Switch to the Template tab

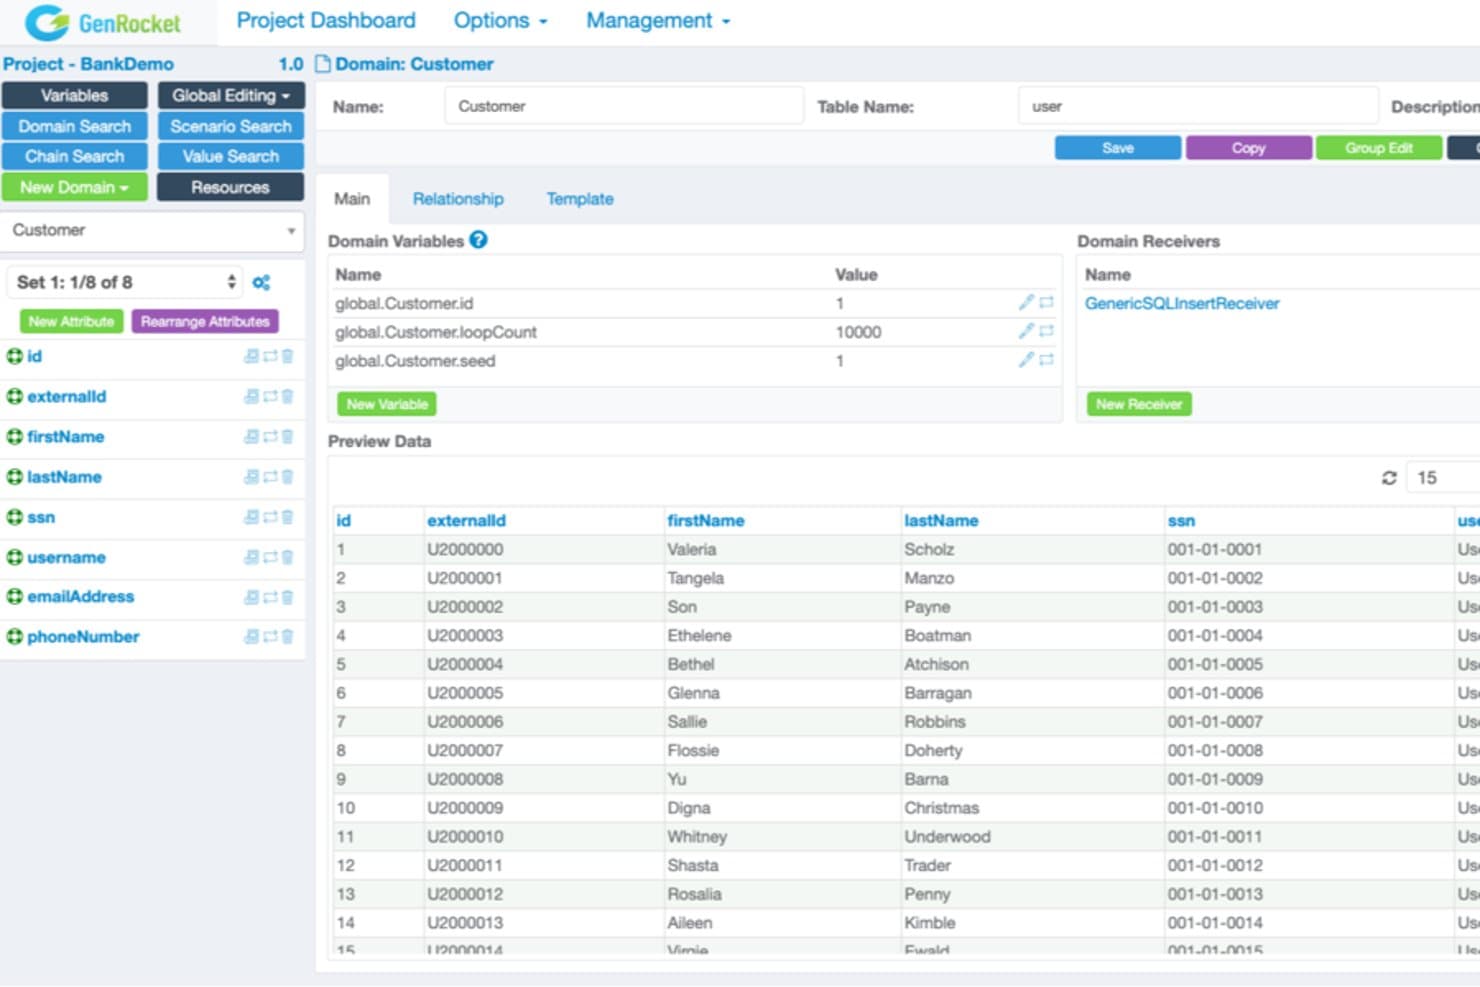[x=580, y=199]
